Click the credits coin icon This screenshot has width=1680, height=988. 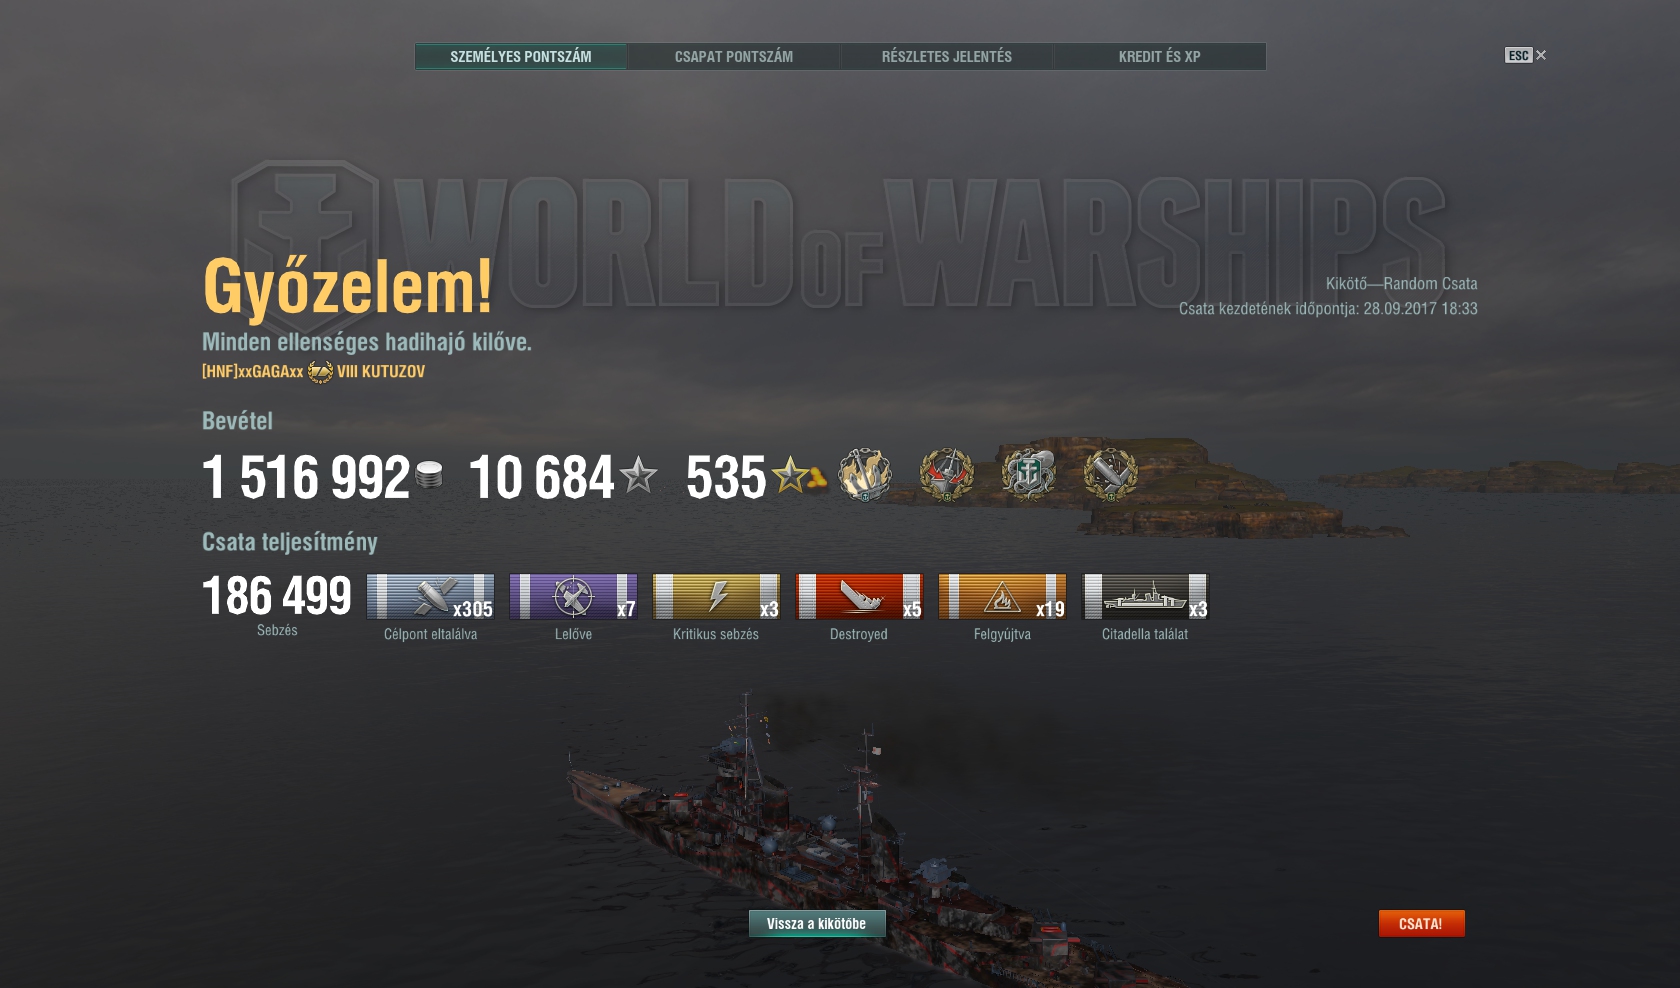[429, 475]
